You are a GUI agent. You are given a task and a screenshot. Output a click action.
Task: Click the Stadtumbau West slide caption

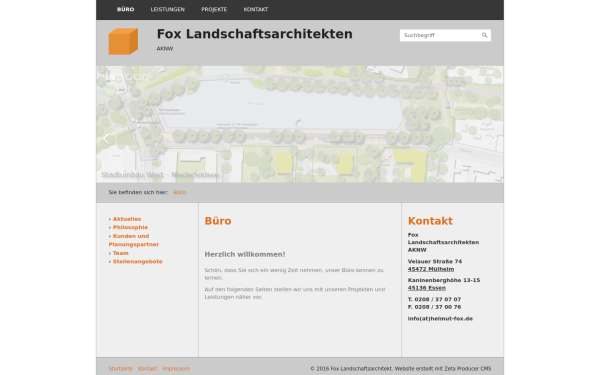[x=160, y=174]
